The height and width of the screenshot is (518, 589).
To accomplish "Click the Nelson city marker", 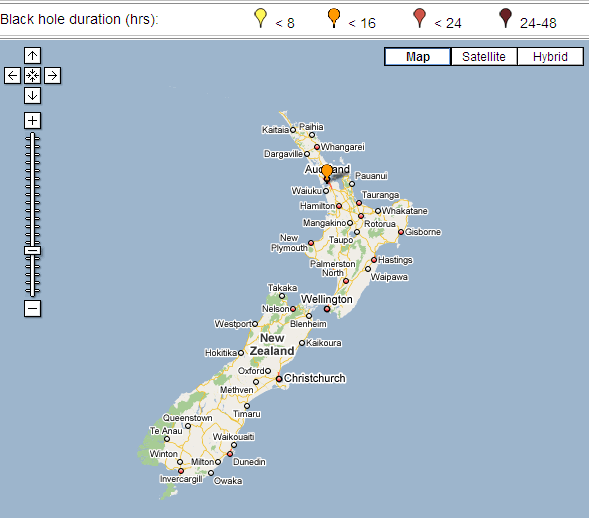I will (293, 309).
